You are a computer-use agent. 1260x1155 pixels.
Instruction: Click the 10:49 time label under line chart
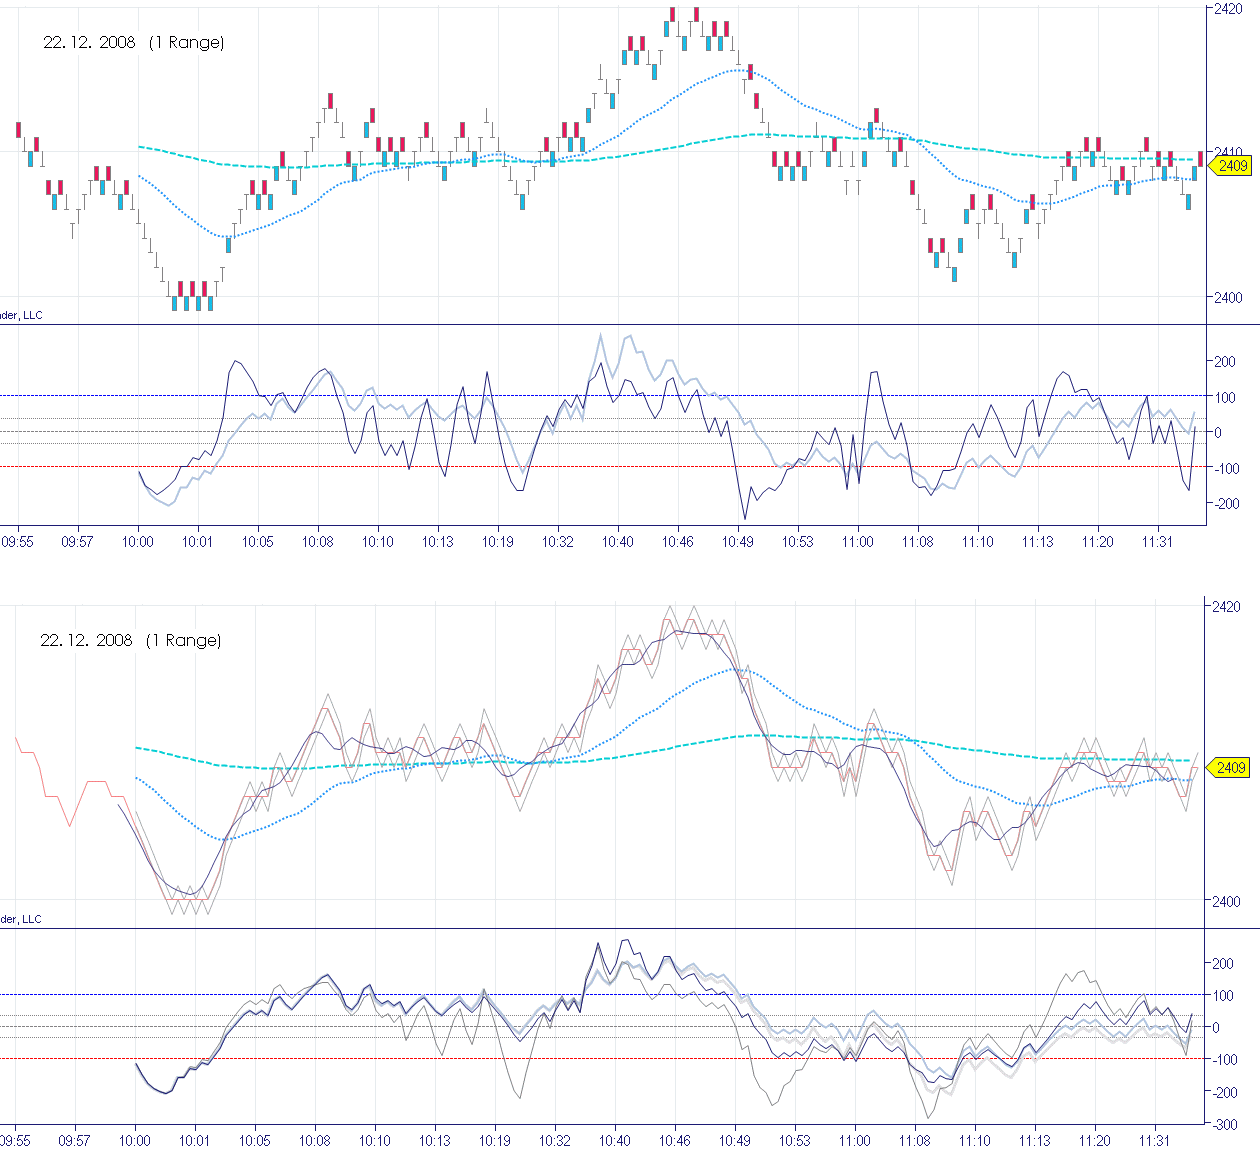coord(735,1141)
